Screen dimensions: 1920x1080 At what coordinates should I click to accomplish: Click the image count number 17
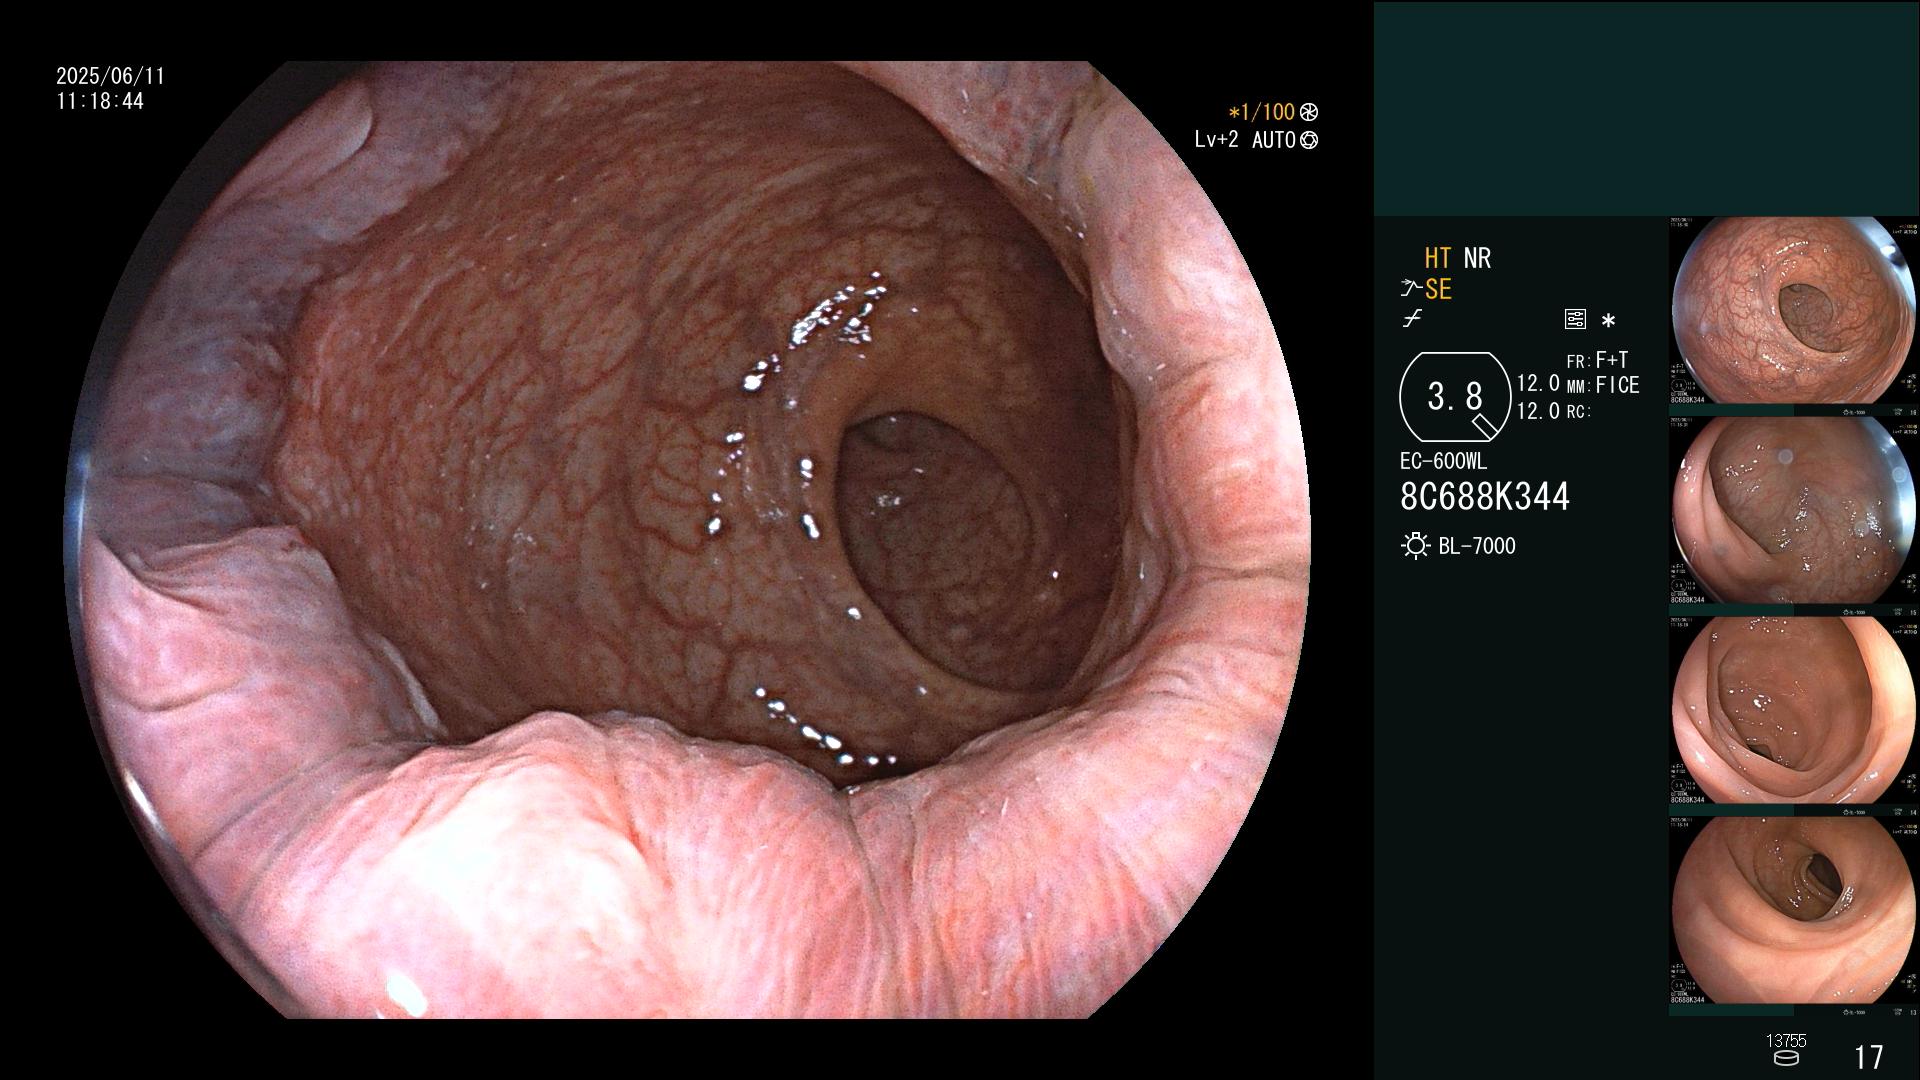pyautogui.click(x=1868, y=1057)
